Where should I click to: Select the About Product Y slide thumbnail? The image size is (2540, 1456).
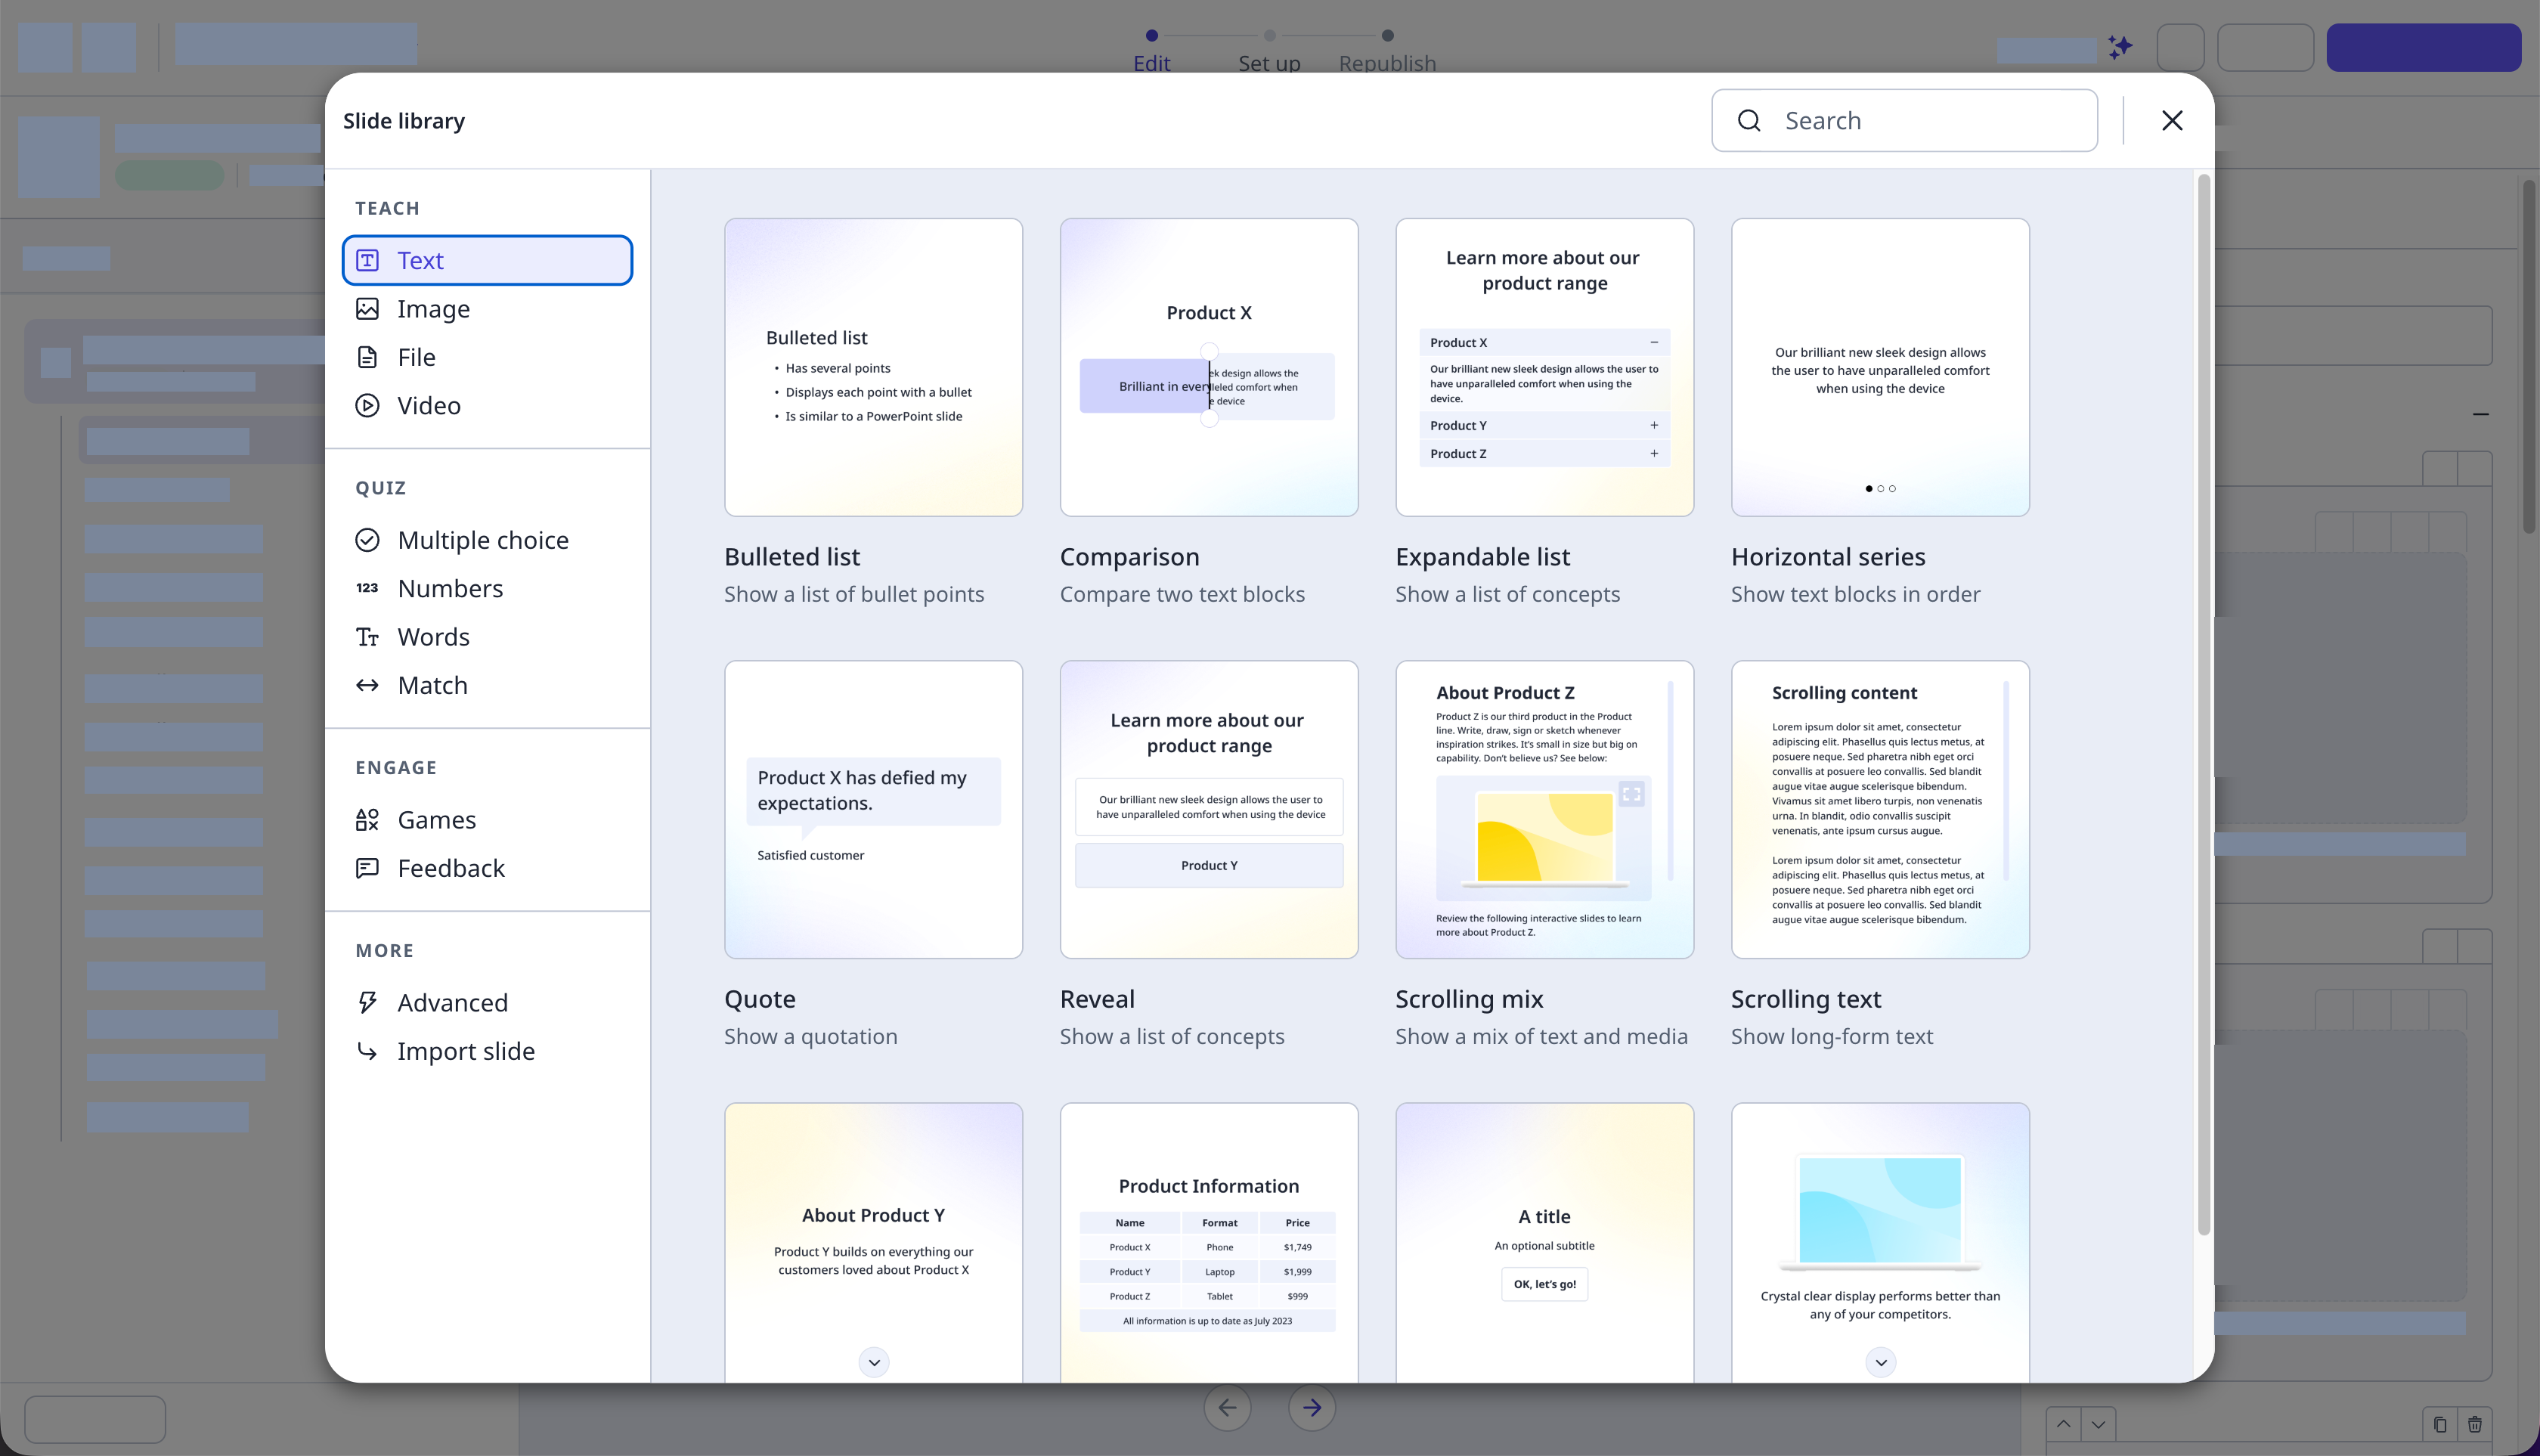tap(873, 1243)
